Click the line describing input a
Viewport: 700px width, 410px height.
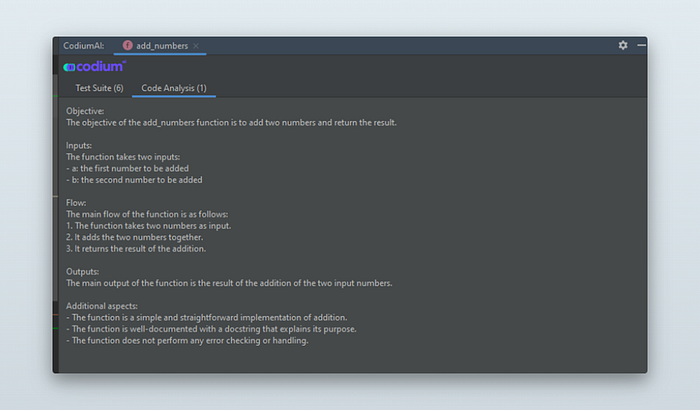click(127, 168)
